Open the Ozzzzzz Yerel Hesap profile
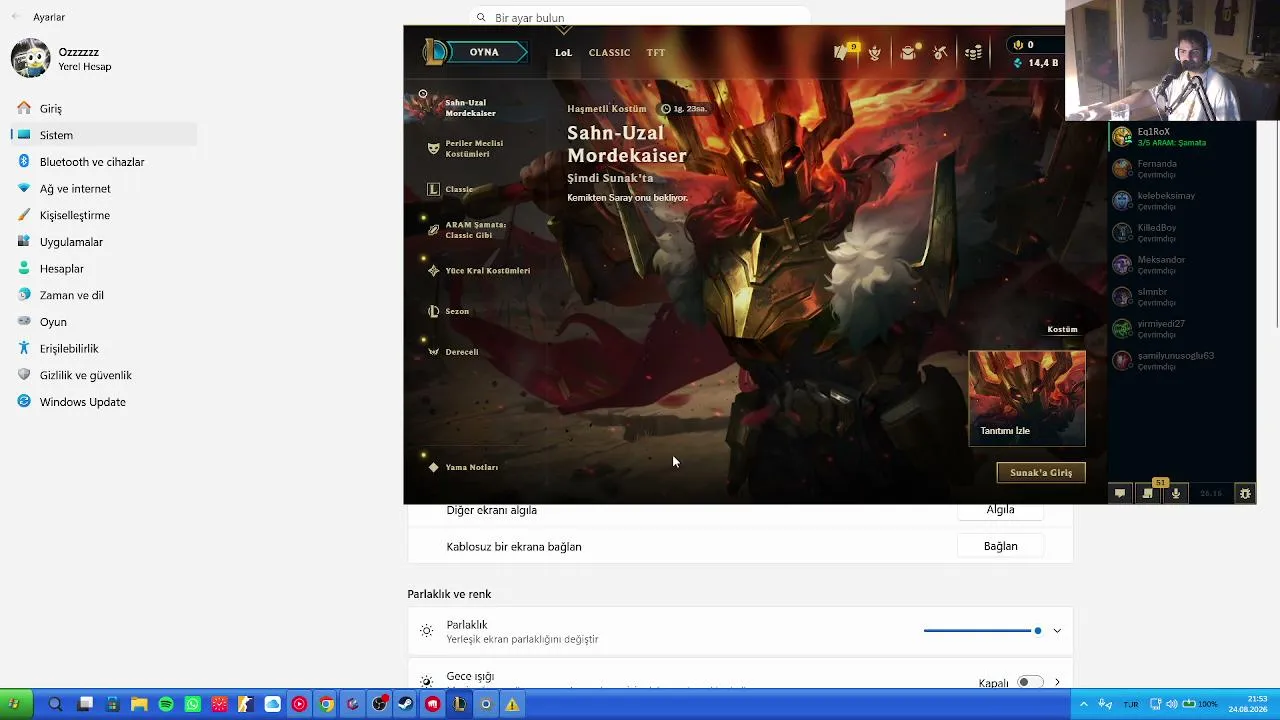Screen dimensions: 1280x720 [x=62, y=59]
